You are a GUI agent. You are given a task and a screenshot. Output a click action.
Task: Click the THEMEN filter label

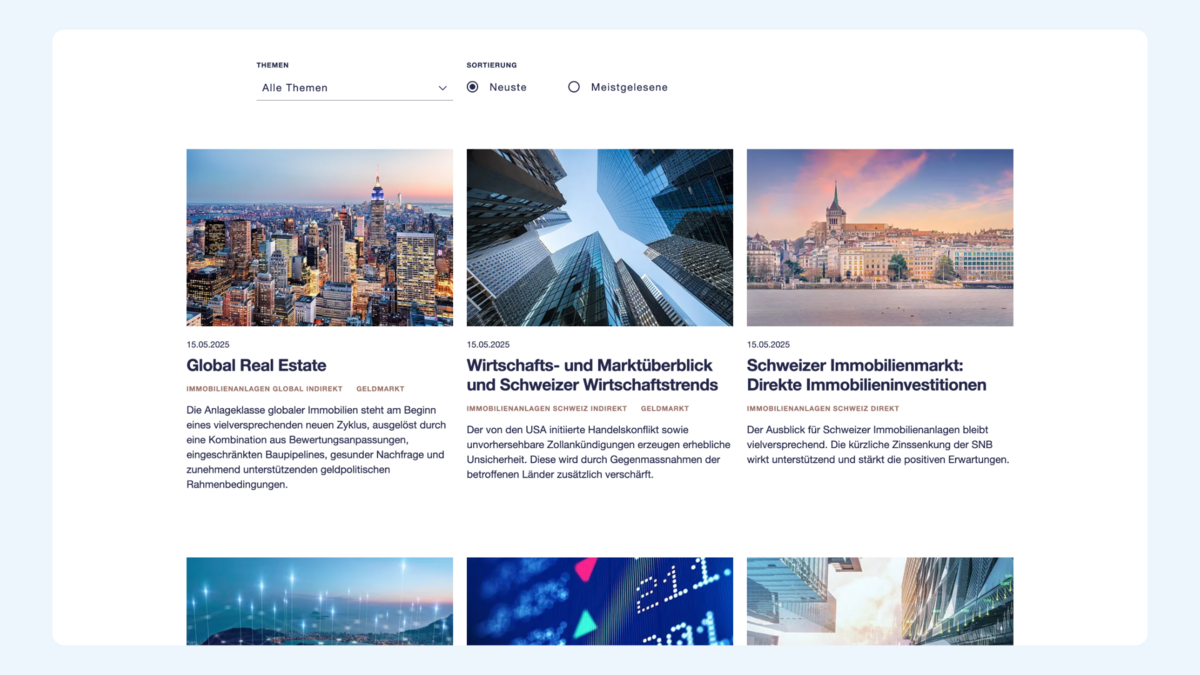click(272, 65)
